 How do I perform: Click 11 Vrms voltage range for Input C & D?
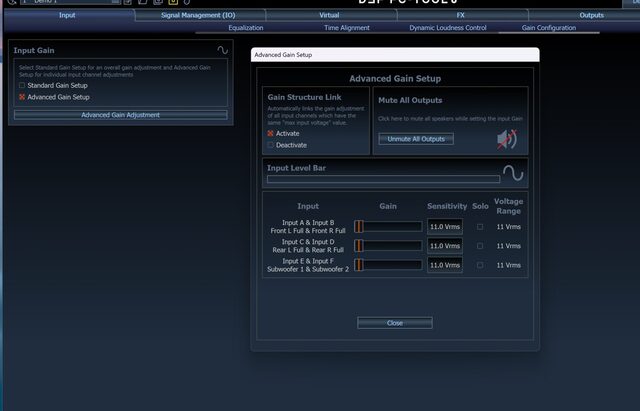click(x=509, y=246)
